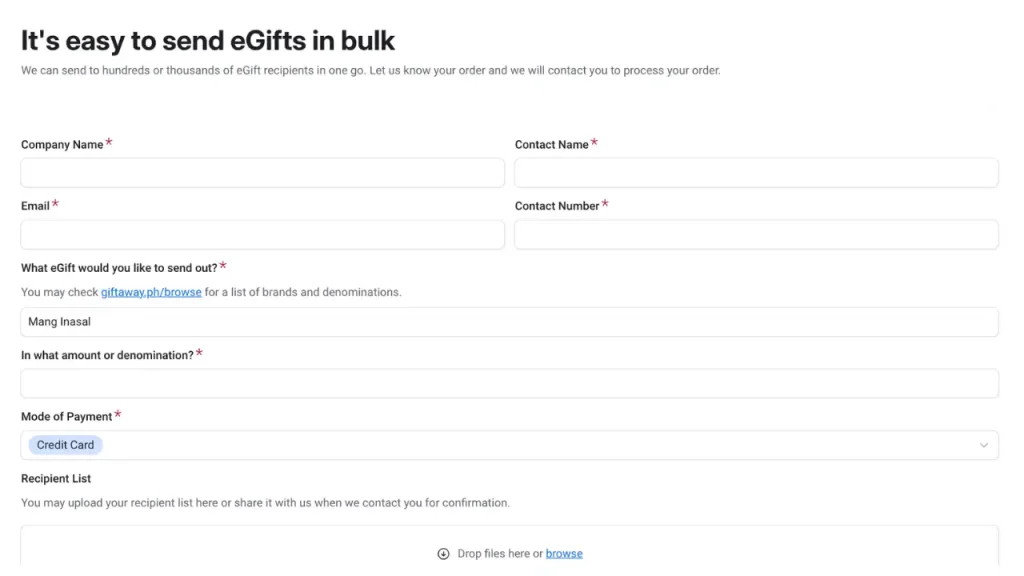Click the browse link to upload recipient list

564,553
